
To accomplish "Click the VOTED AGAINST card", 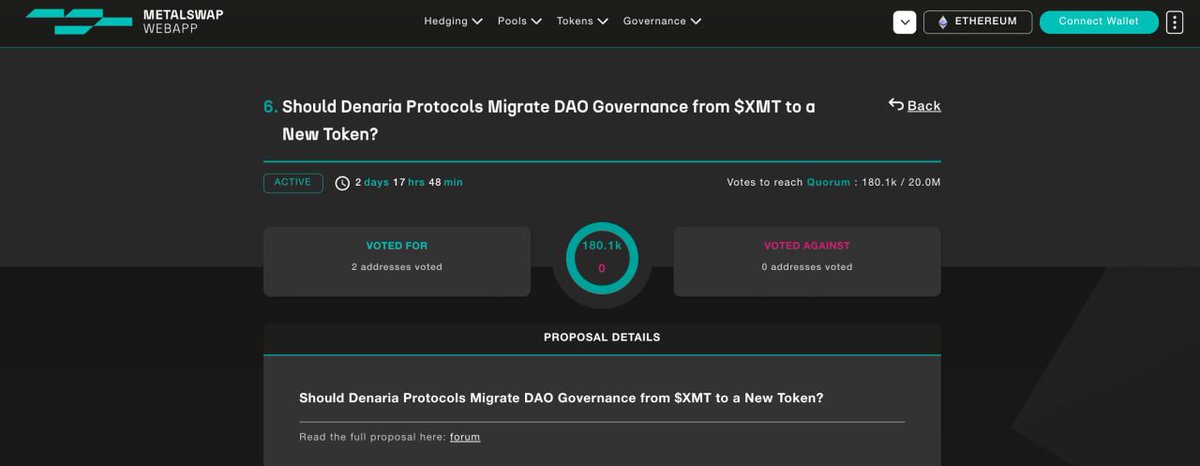I will (807, 261).
